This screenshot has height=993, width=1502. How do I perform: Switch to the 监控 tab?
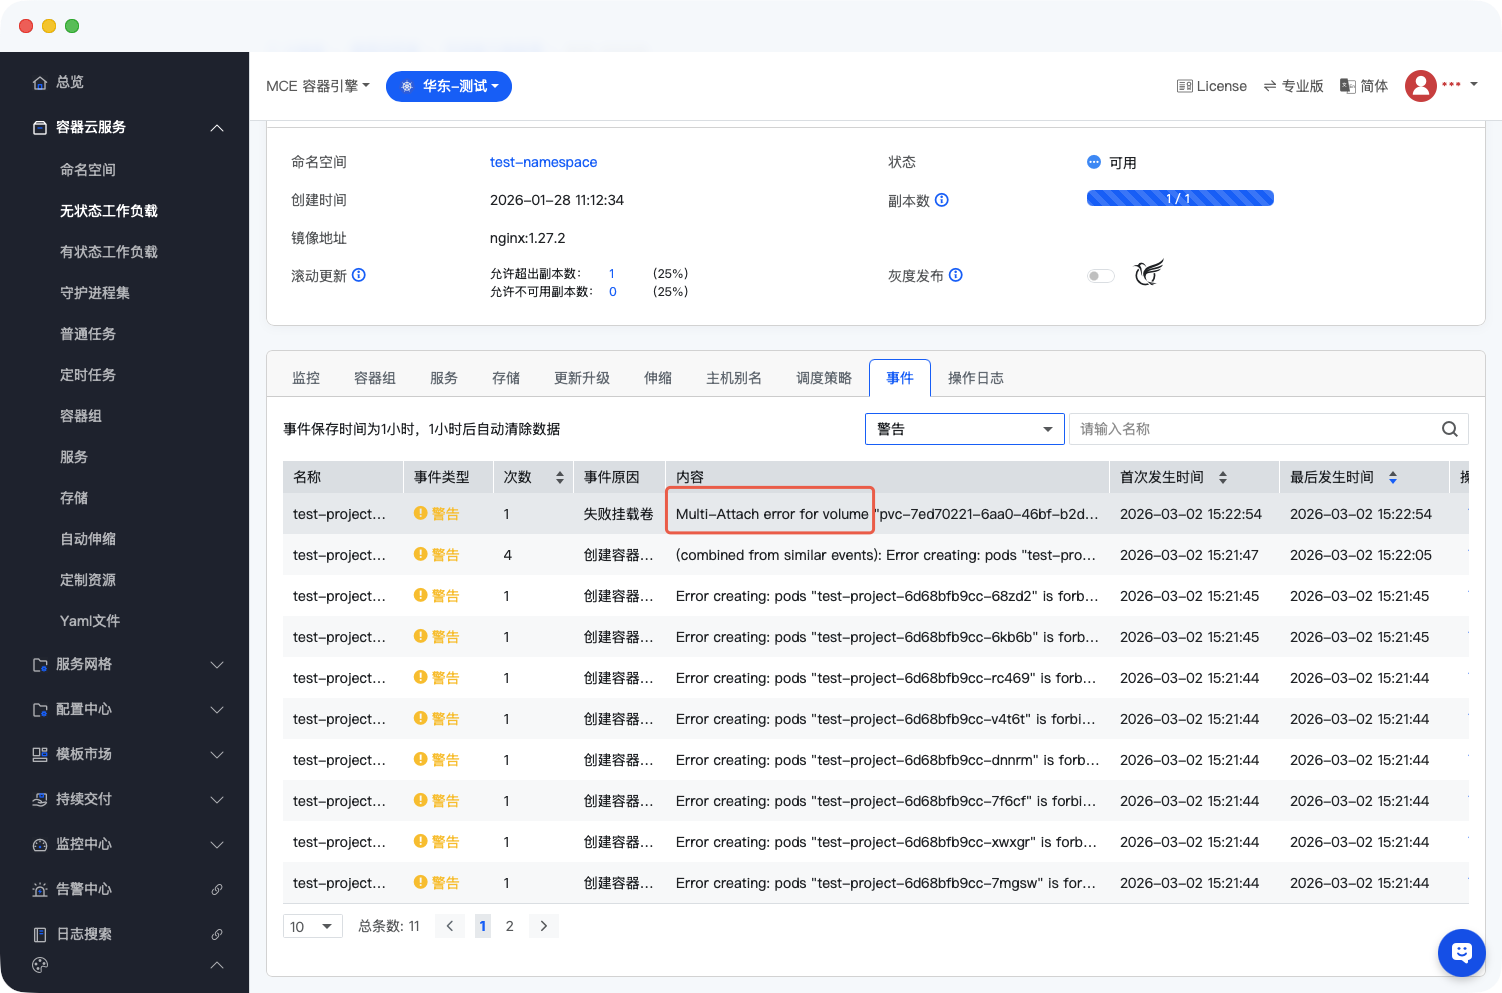(x=306, y=378)
